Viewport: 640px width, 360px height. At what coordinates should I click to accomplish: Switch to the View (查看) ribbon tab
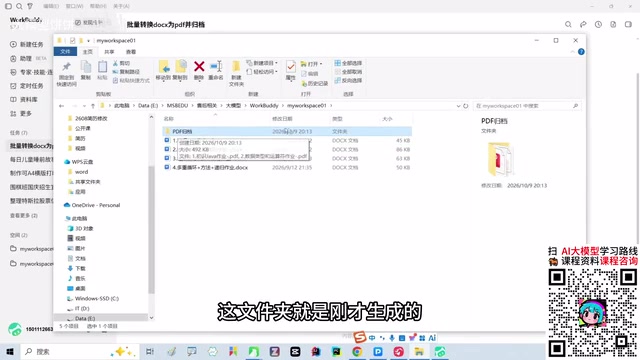coord(131,52)
